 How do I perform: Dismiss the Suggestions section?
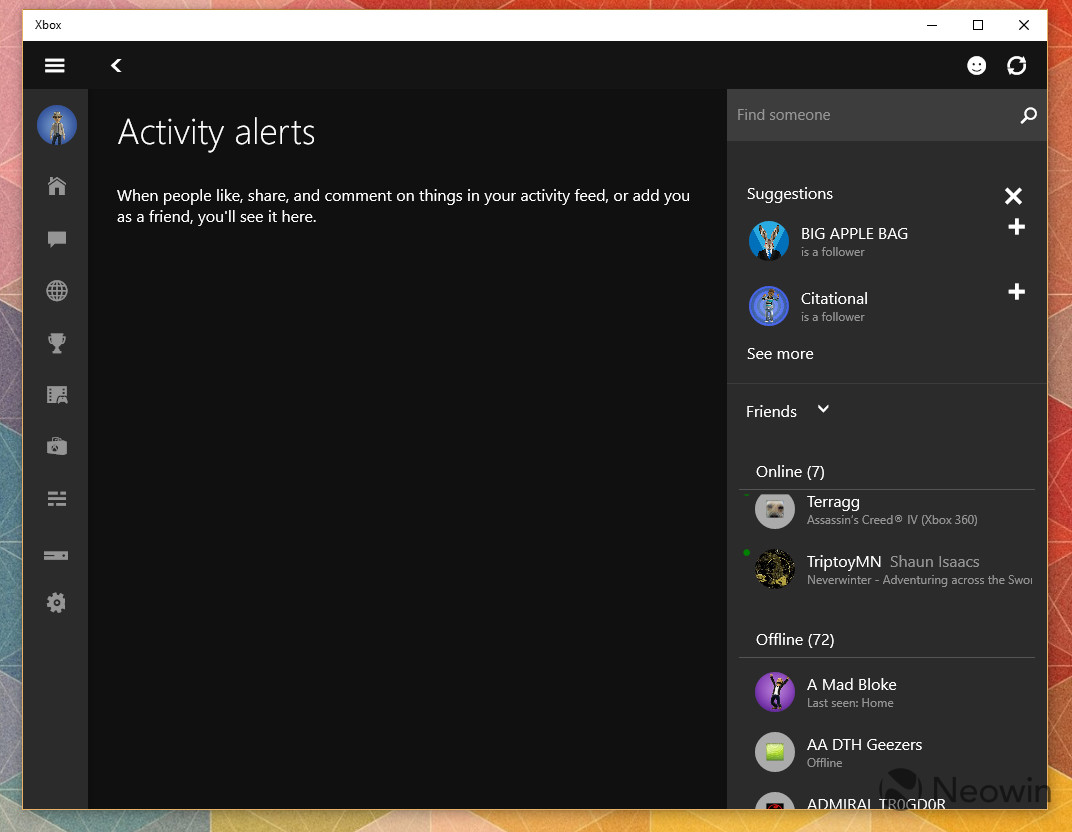[x=1013, y=196]
